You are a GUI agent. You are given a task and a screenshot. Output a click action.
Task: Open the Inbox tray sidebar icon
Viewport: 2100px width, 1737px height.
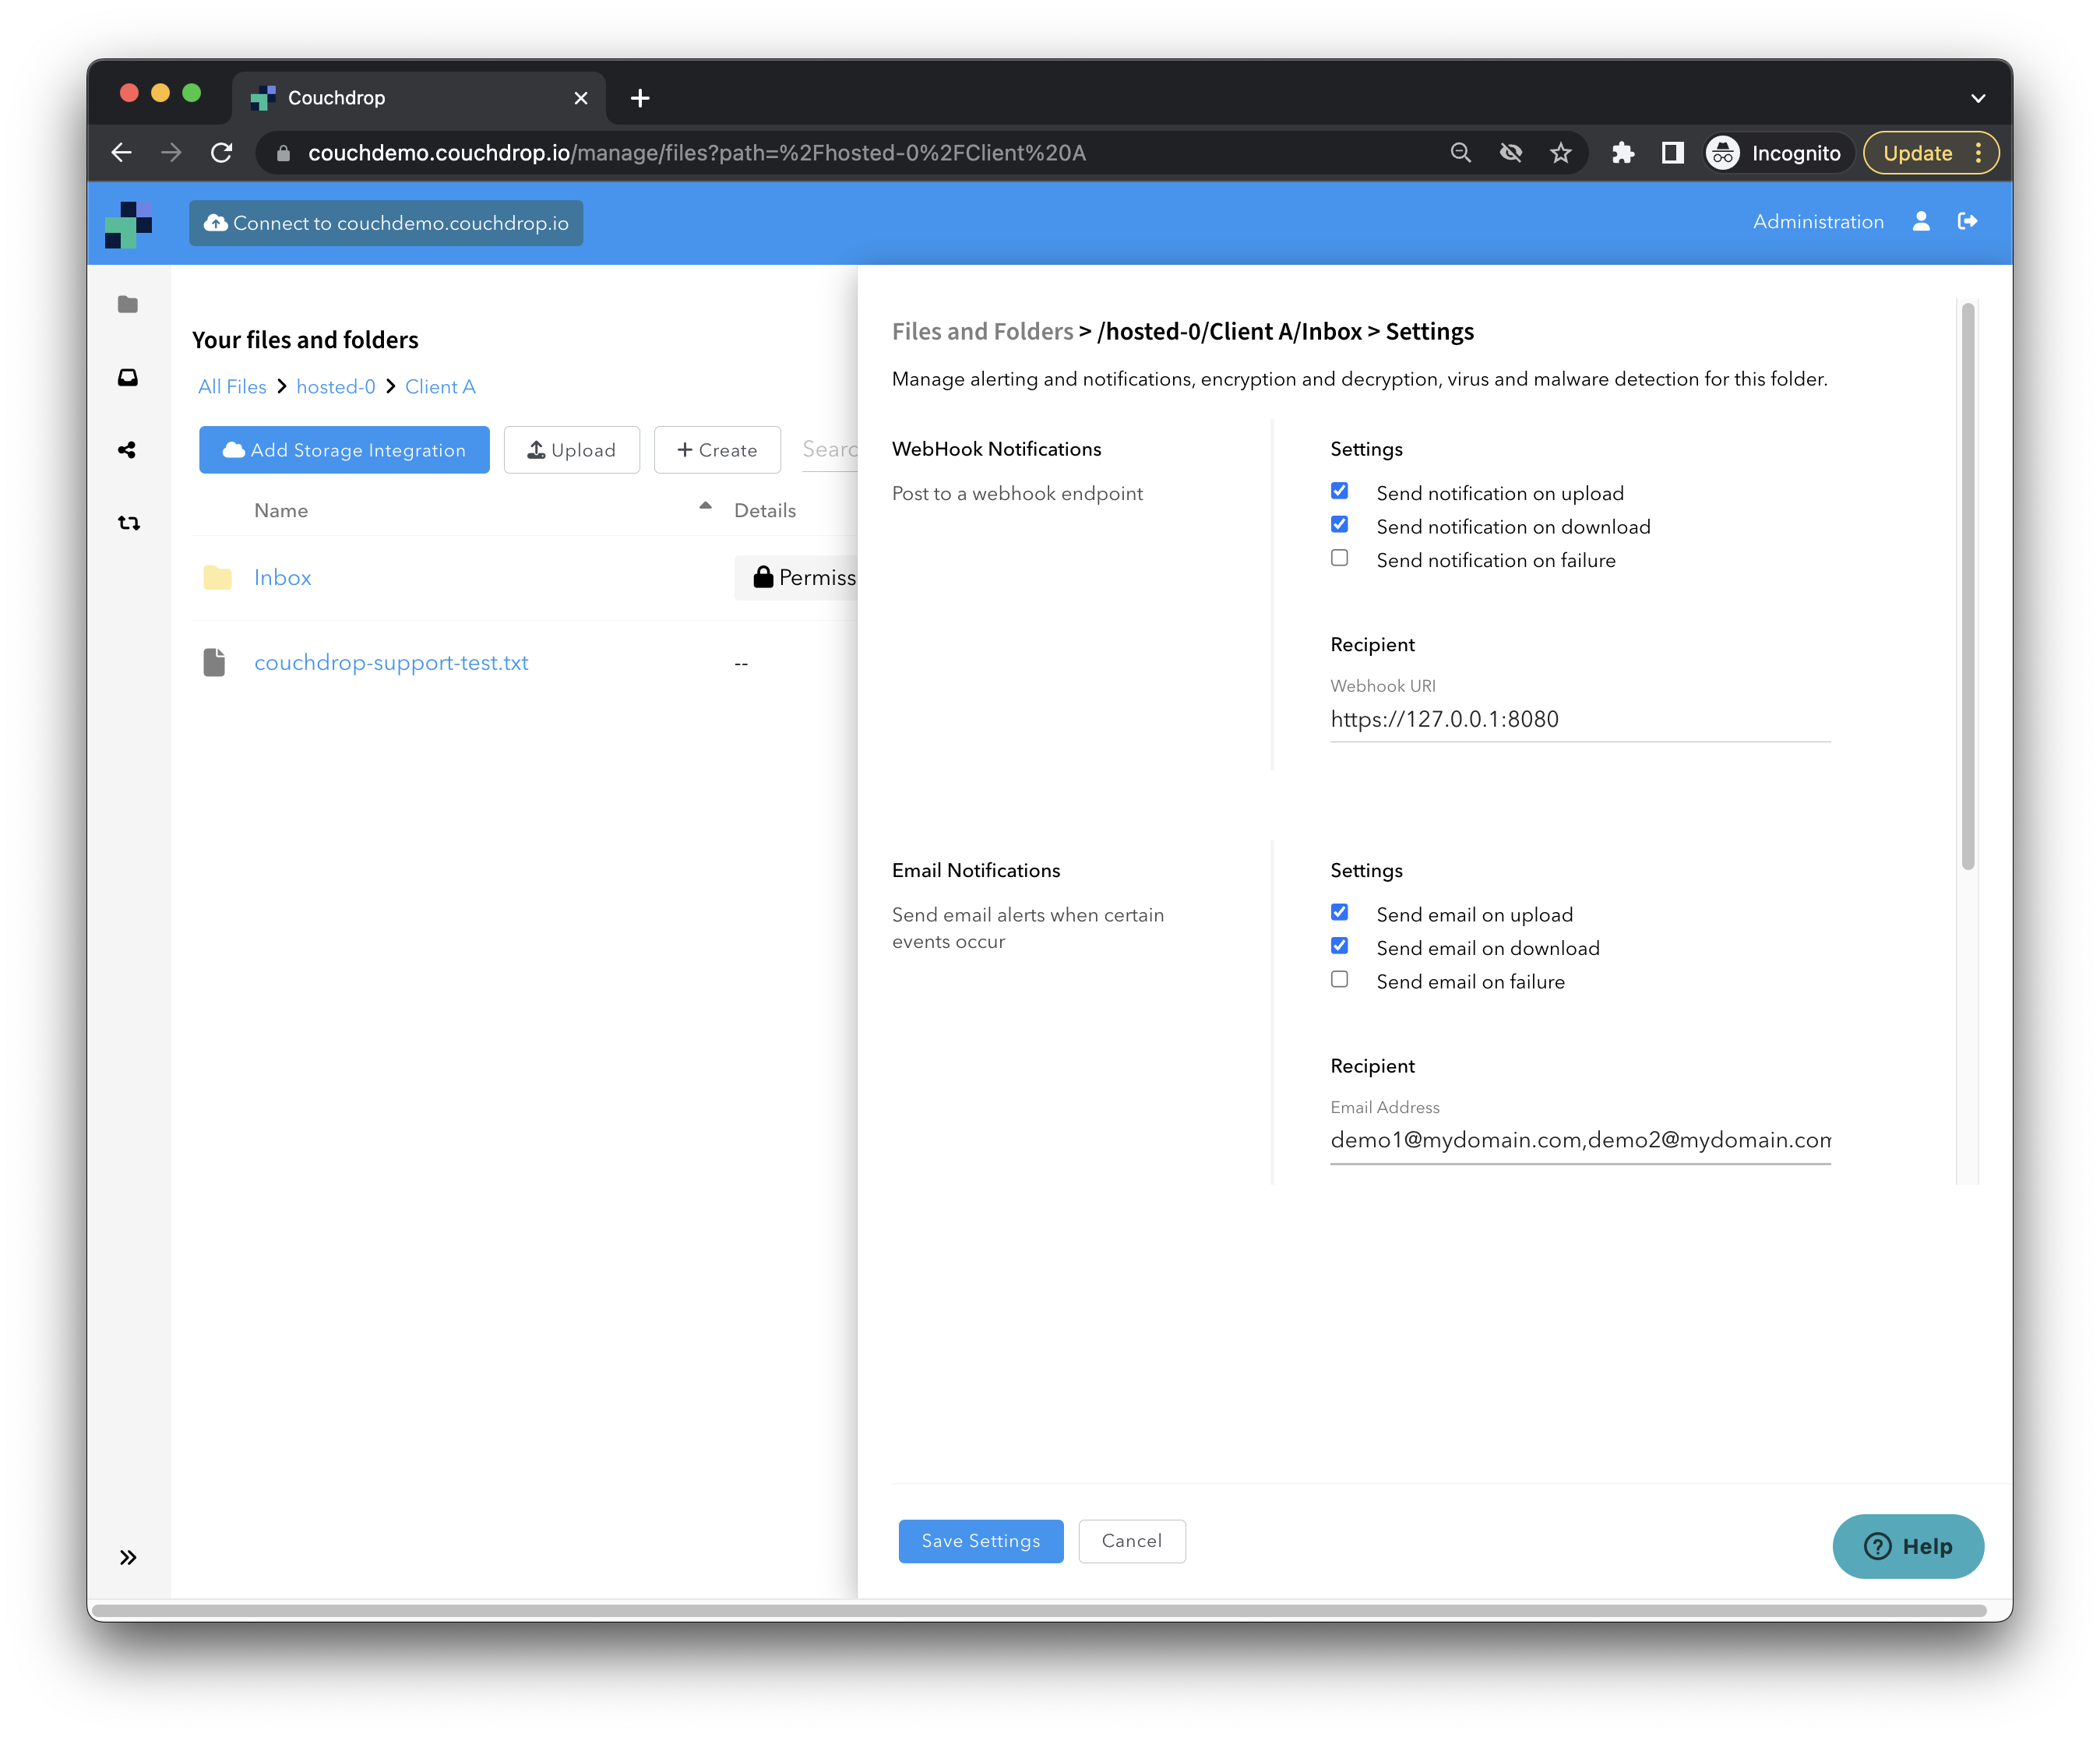(x=128, y=377)
